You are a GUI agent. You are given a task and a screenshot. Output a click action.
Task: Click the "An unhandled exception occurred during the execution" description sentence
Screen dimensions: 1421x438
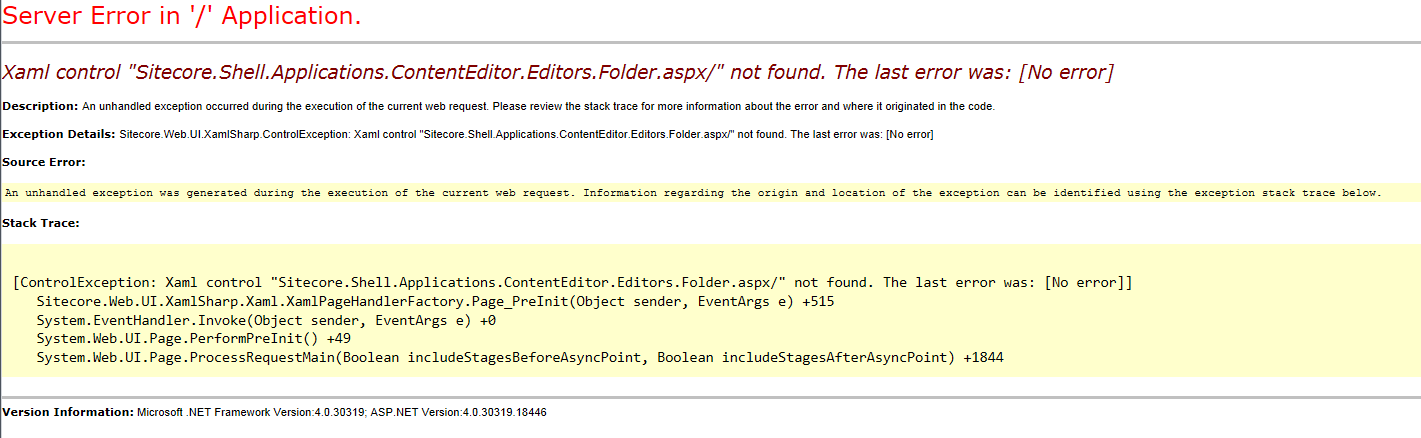pos(538,106)
